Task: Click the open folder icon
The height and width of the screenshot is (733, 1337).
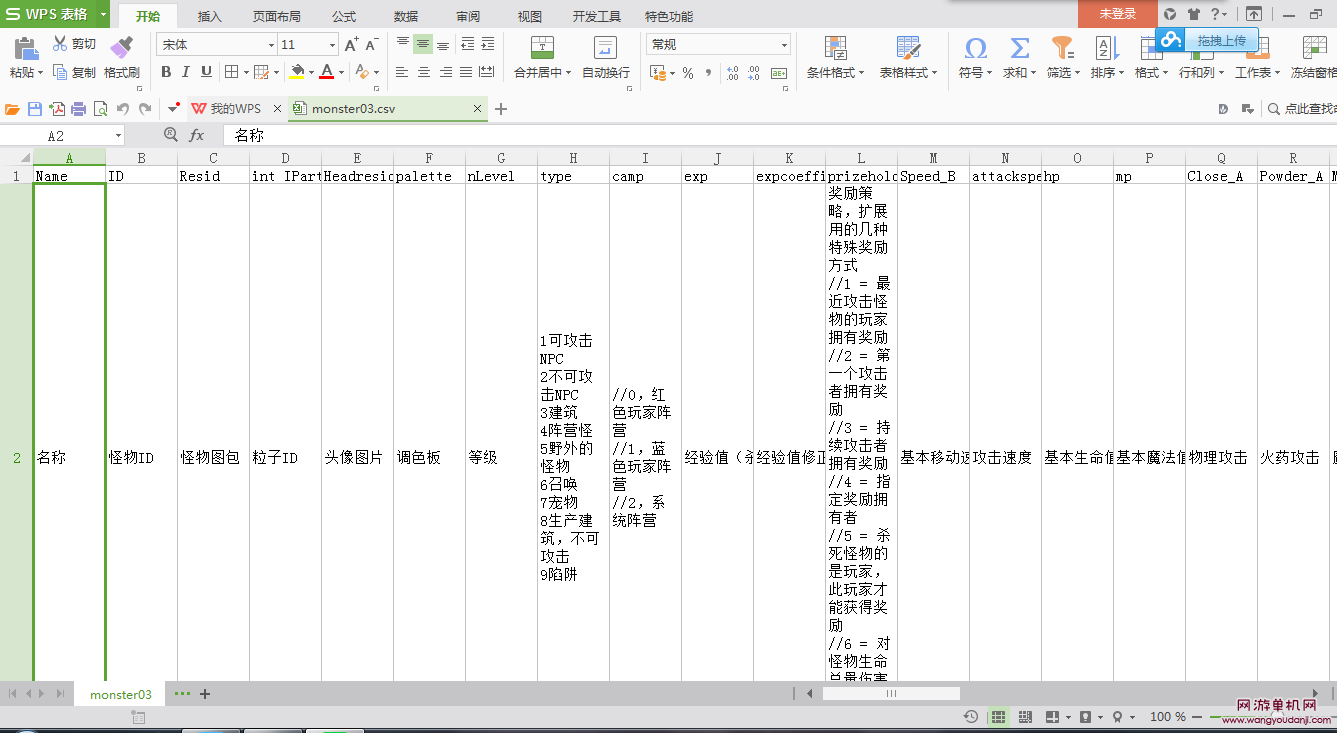Action: tap(13, 109)
